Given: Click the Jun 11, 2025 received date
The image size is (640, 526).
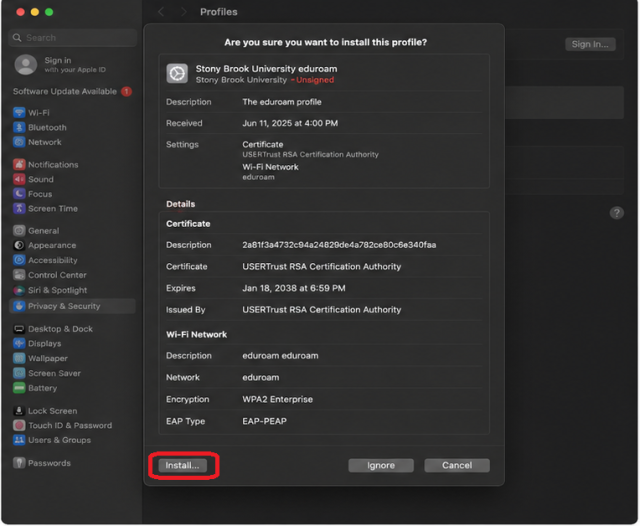Looking at the screenshot, I should coord(290,123).
